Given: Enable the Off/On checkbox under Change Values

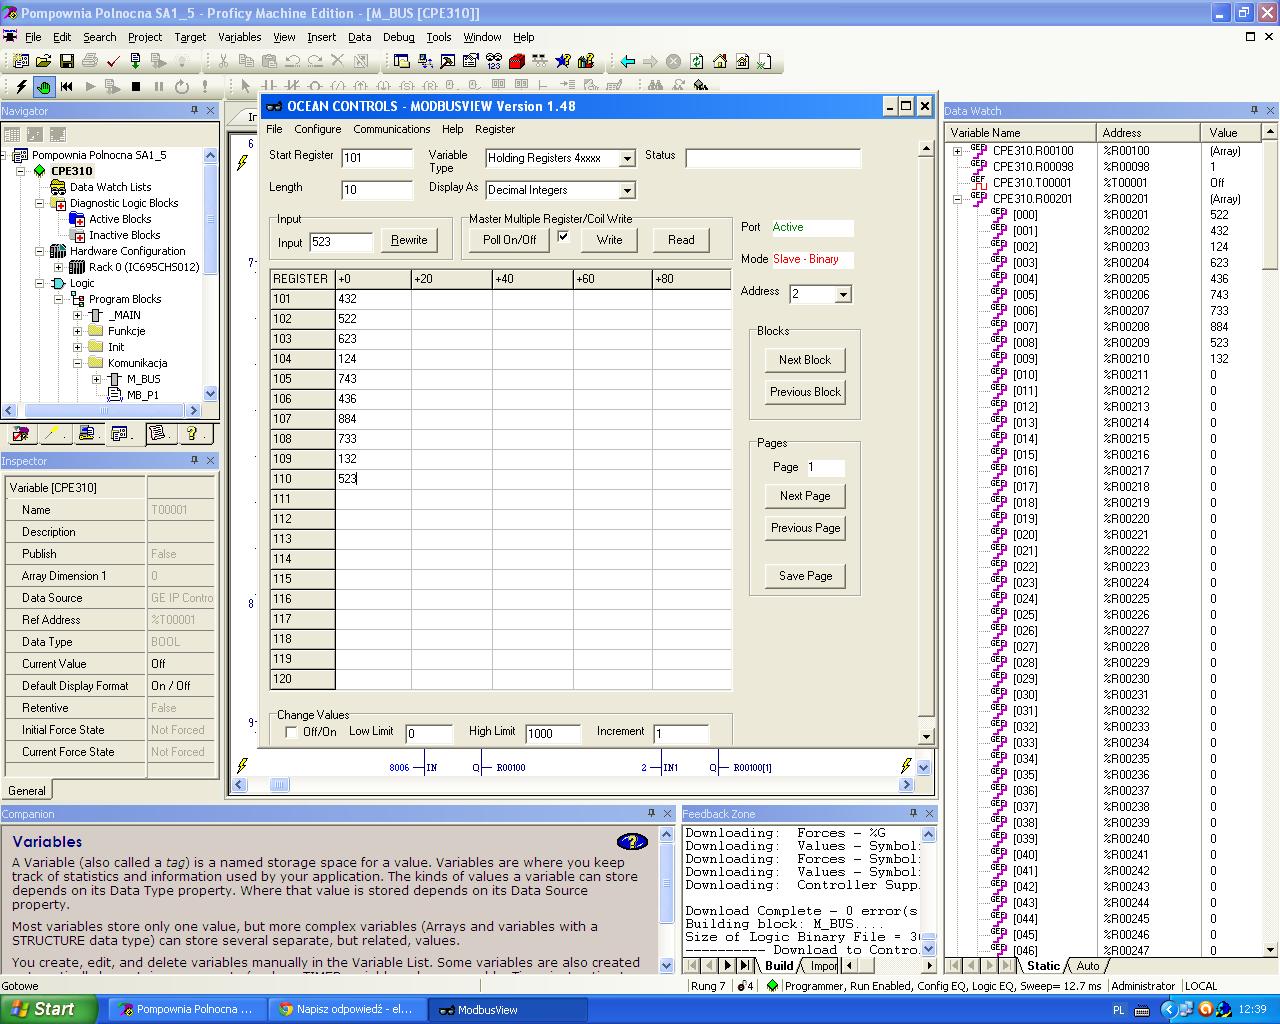Looking at the screenshot, I should [291, 732].
